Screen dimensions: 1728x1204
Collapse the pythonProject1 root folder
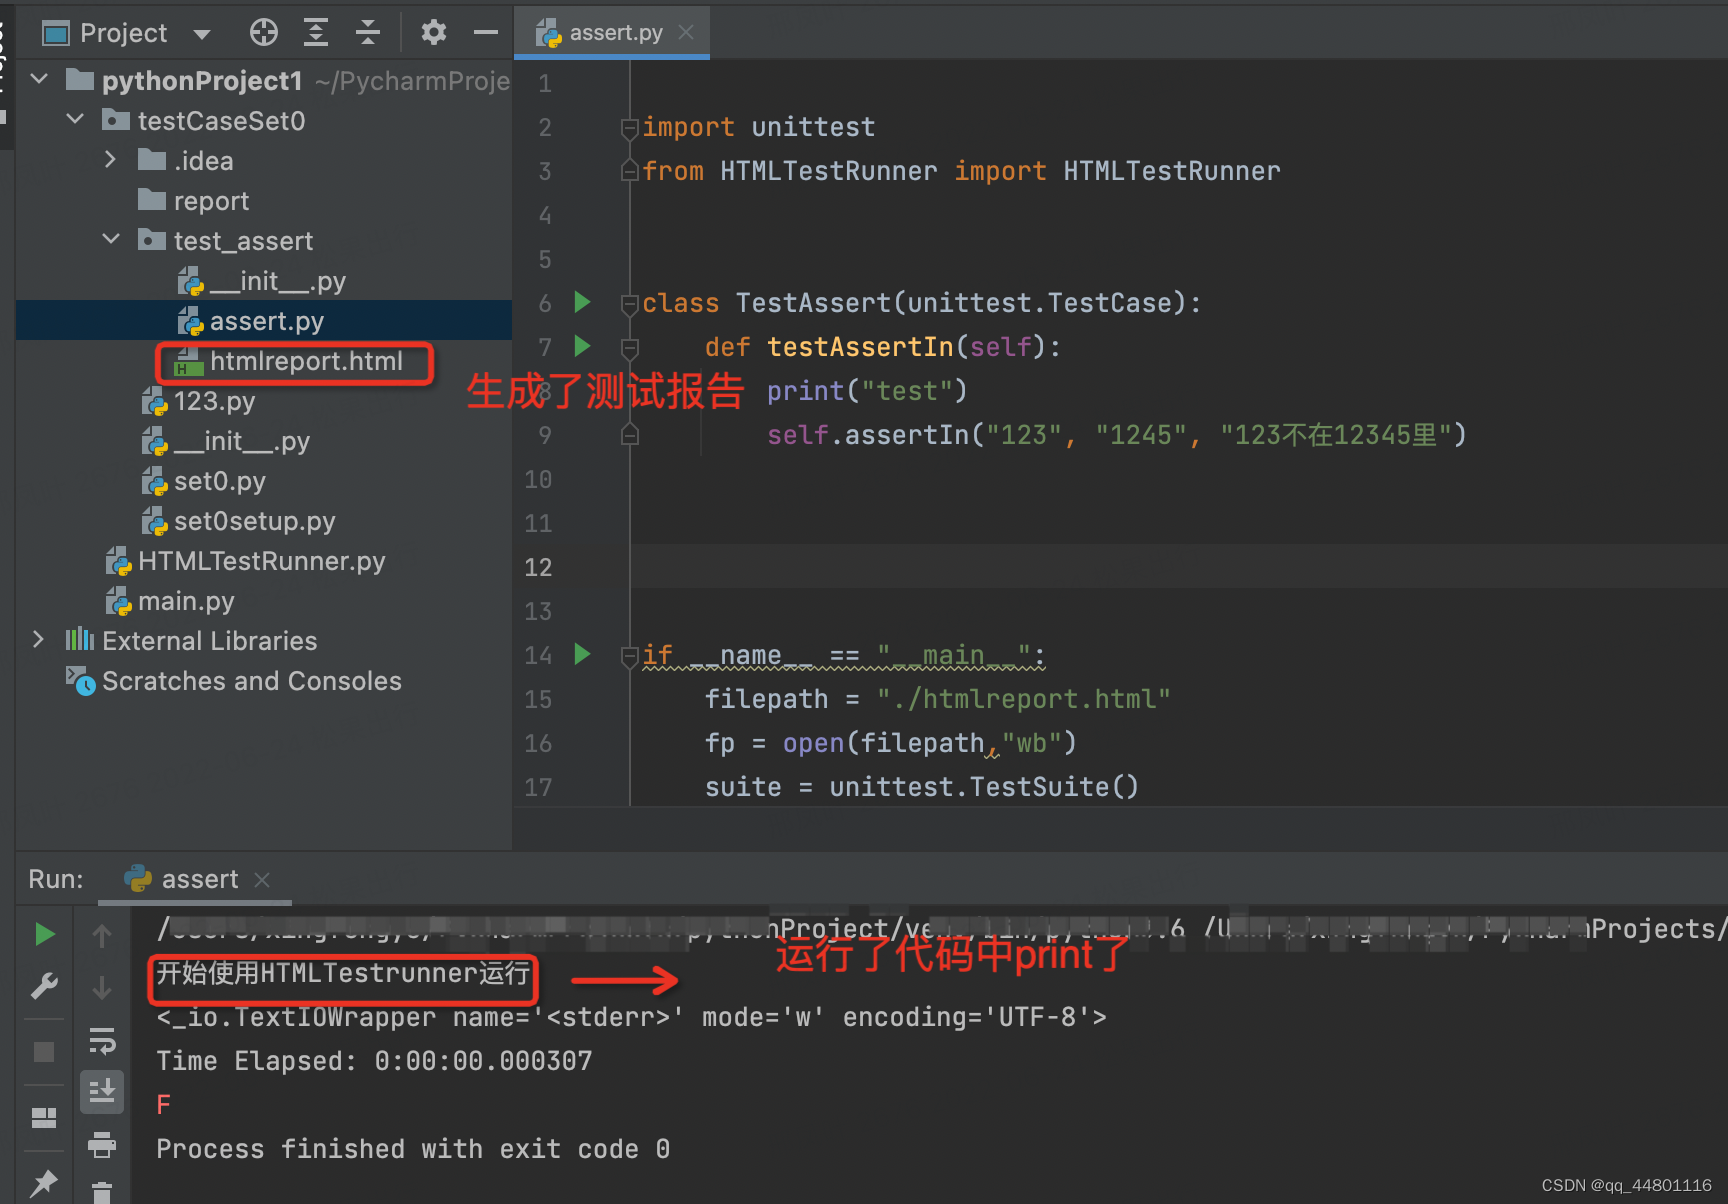40,79
